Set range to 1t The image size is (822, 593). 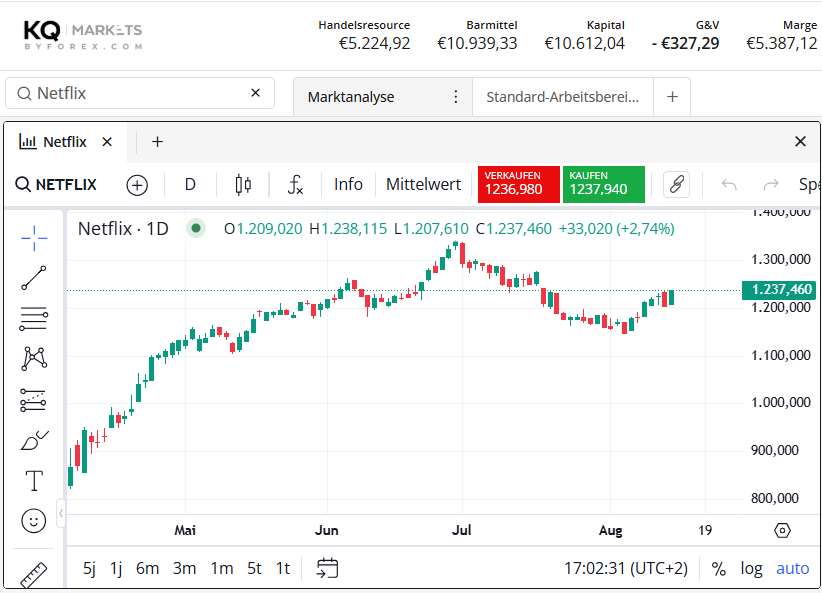tap(283, 568)
